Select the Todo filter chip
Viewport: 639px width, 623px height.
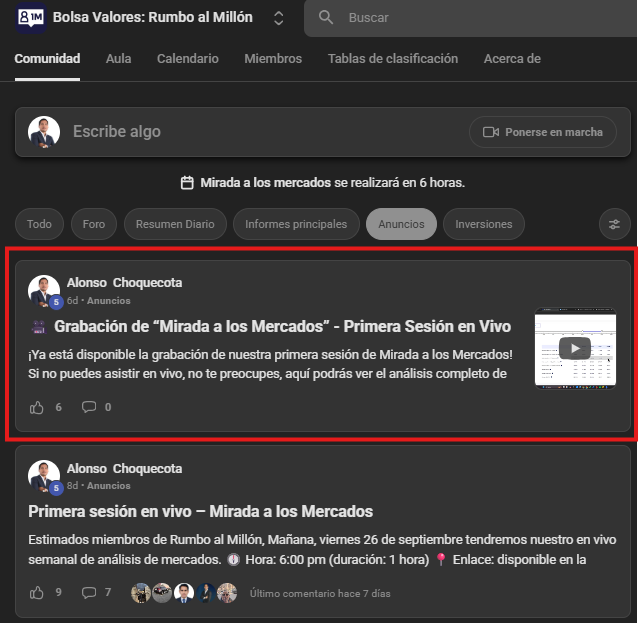click(x=39, y=224)
